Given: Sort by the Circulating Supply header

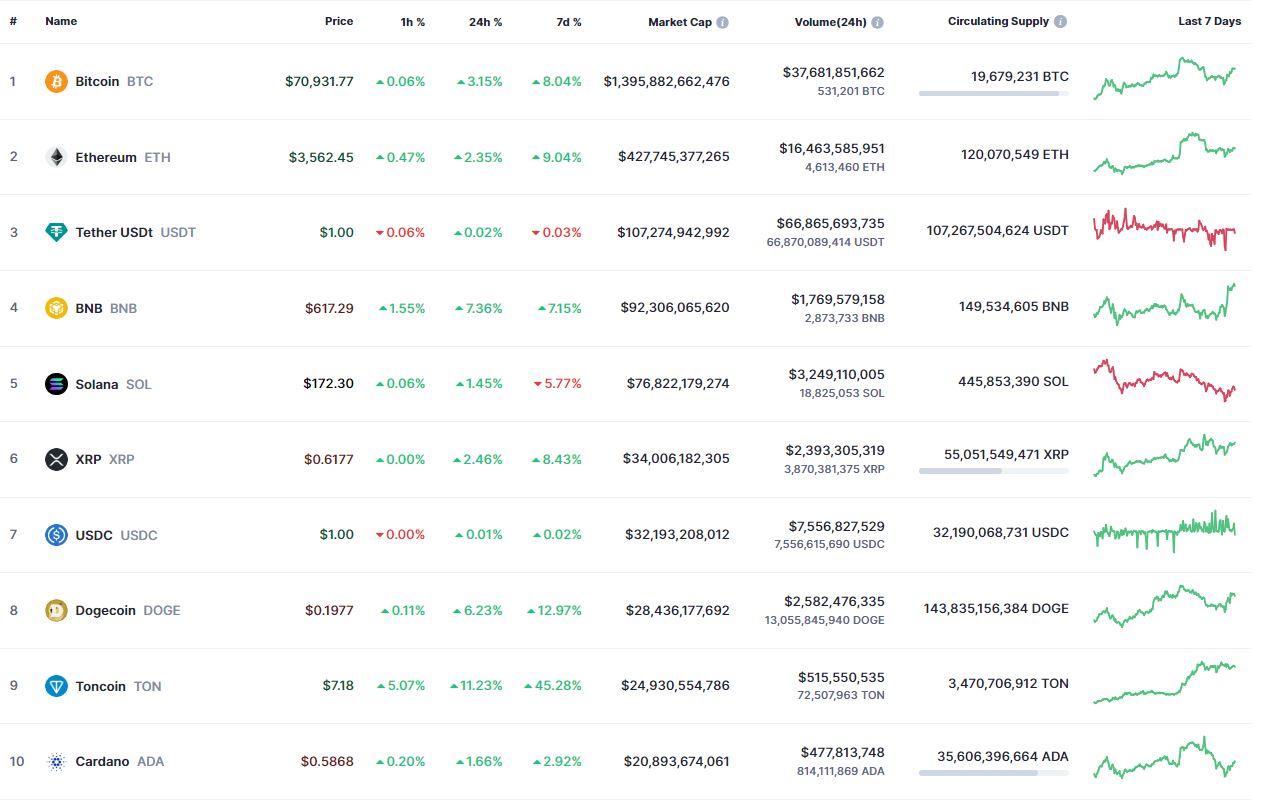Looking at the screenshot, I should (x=999, y=21).
